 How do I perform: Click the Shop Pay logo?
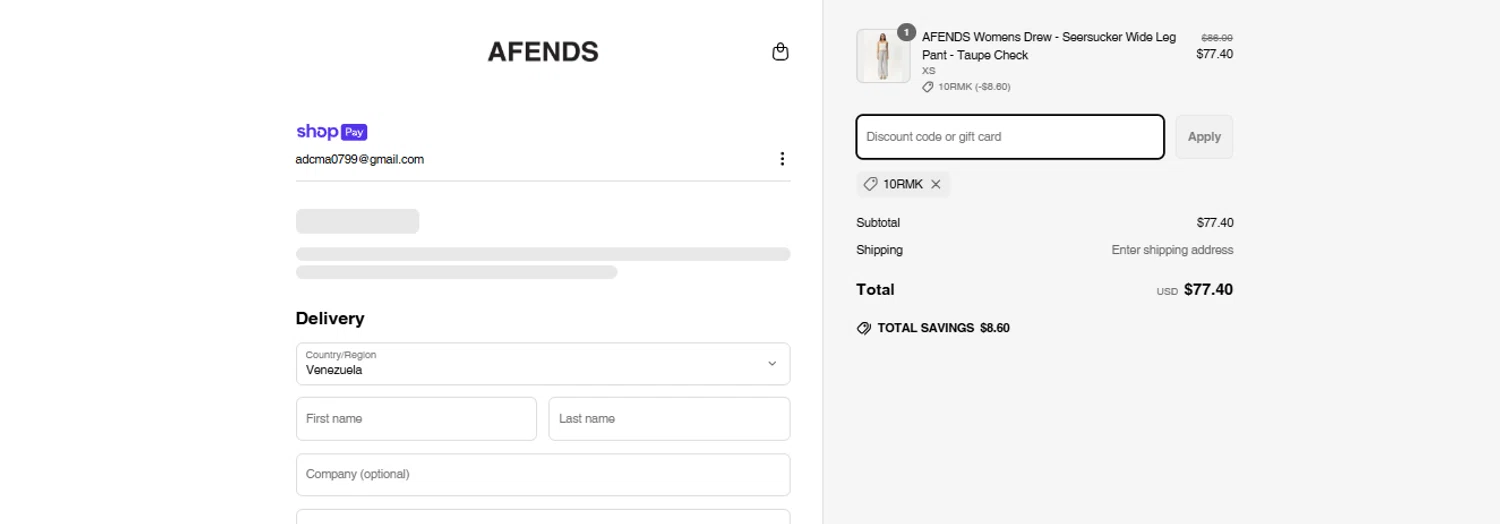[x=332, y=132]
